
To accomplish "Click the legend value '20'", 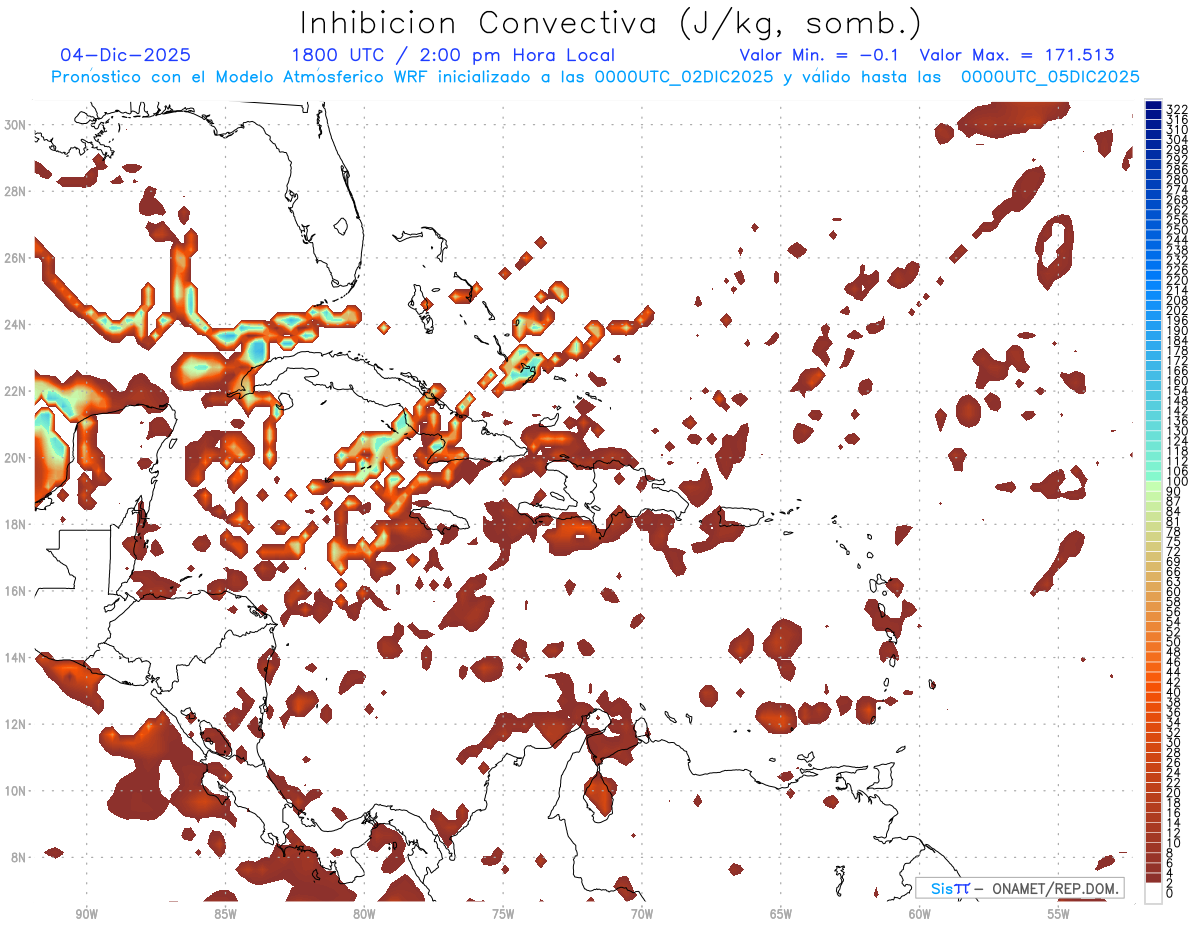I will pos(1174,793).
